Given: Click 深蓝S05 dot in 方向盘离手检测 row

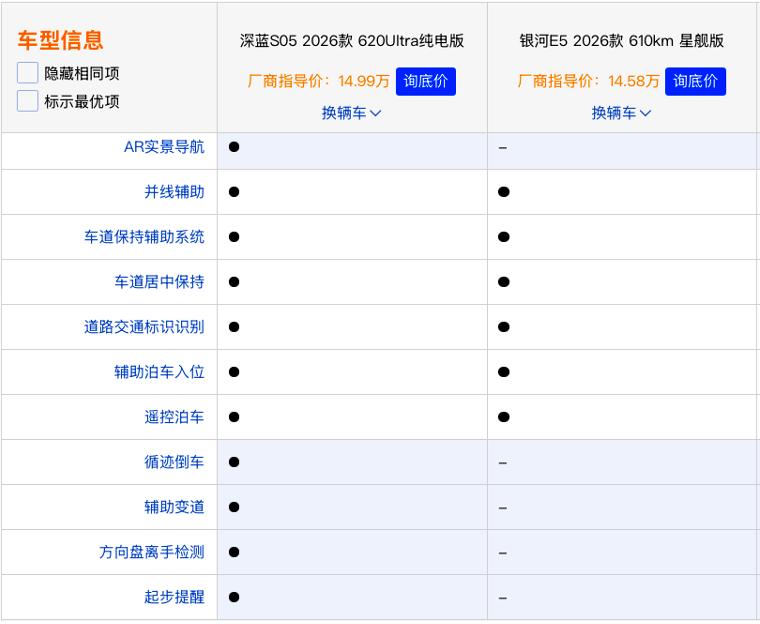Looking at the screenshot, I should point(234,552).
